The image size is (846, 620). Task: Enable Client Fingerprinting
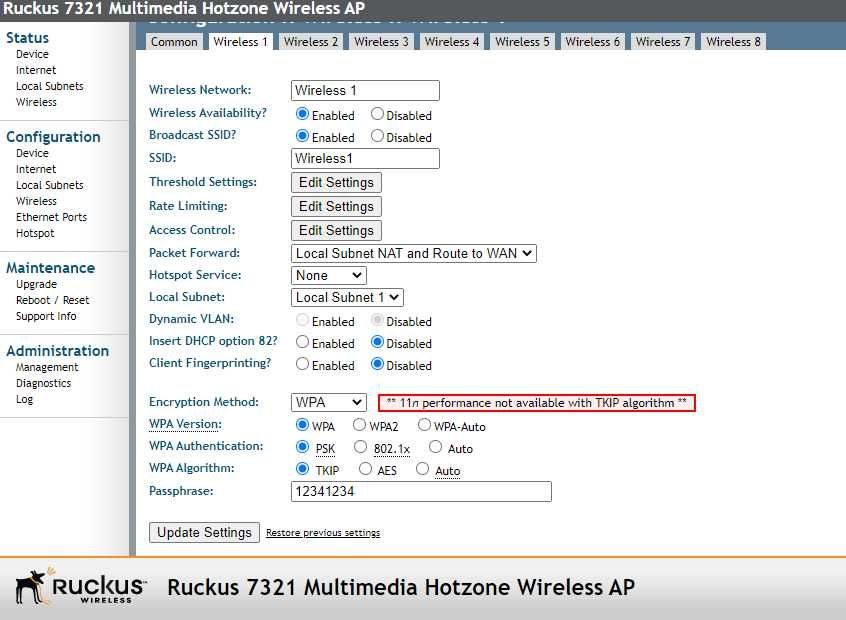303,364
